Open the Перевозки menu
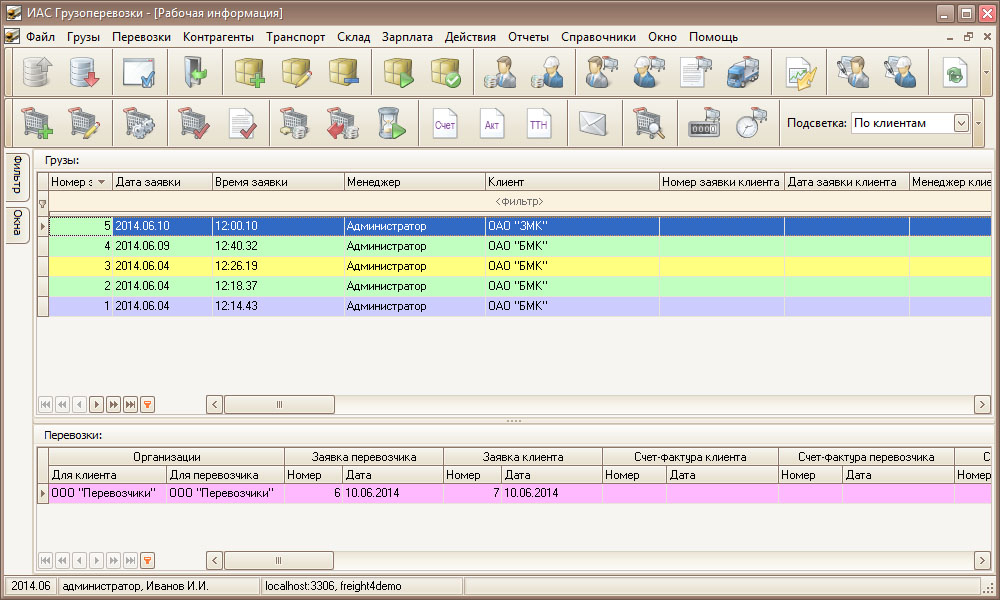The height and width of the screenshot is (600, 1000). coord(141,37)
